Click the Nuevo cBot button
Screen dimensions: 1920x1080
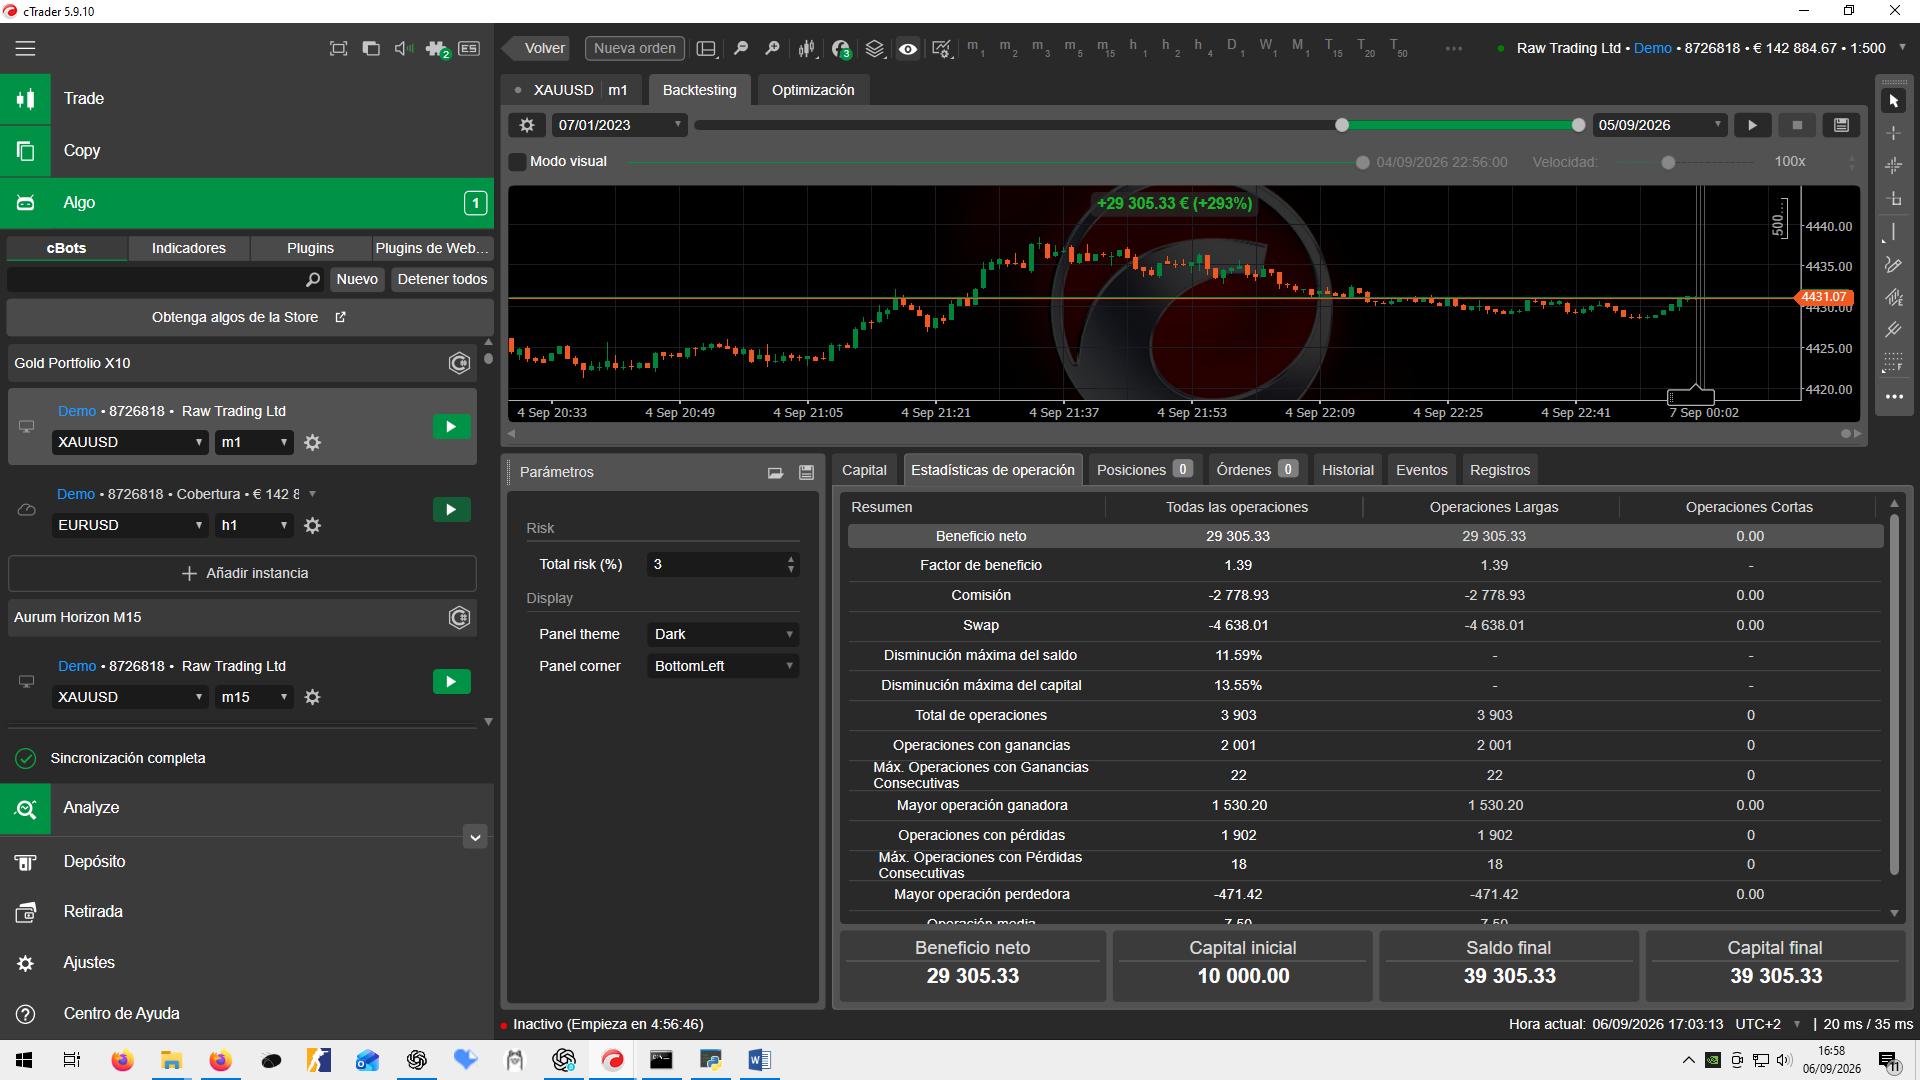pyautogui.click(x=357, y=279)
